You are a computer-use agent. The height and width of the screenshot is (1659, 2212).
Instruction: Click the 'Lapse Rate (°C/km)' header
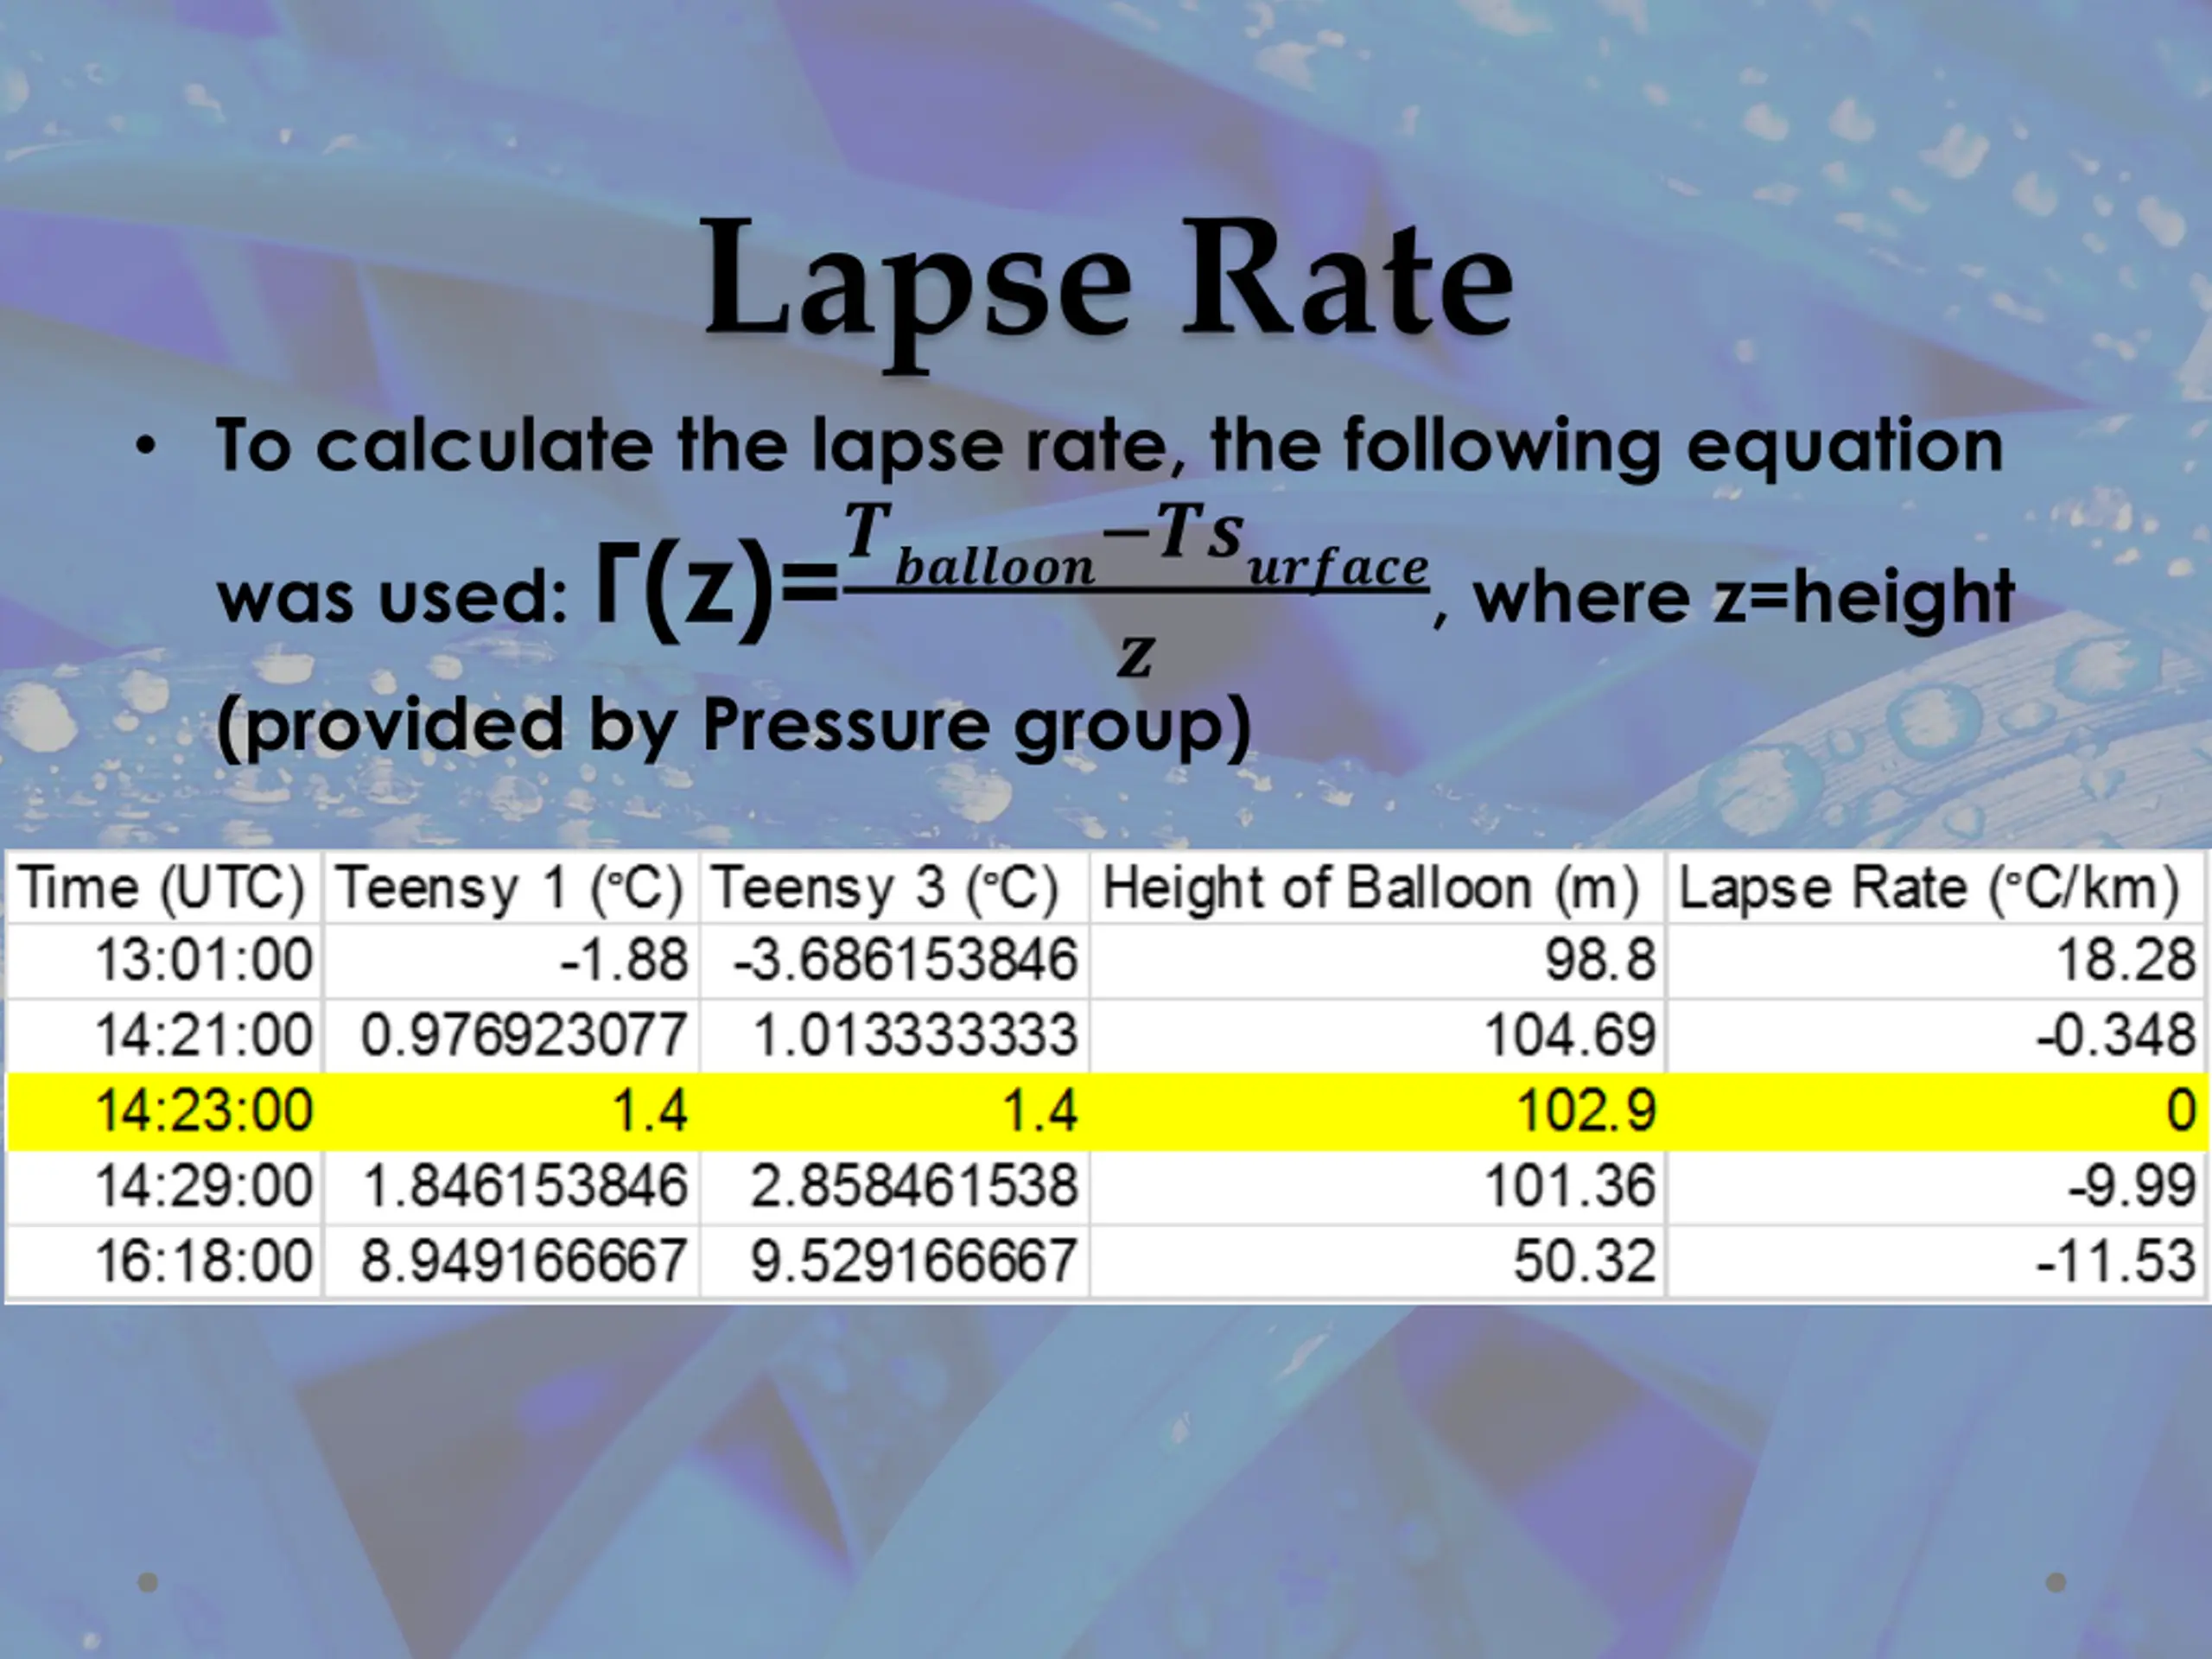(1938, 887)
